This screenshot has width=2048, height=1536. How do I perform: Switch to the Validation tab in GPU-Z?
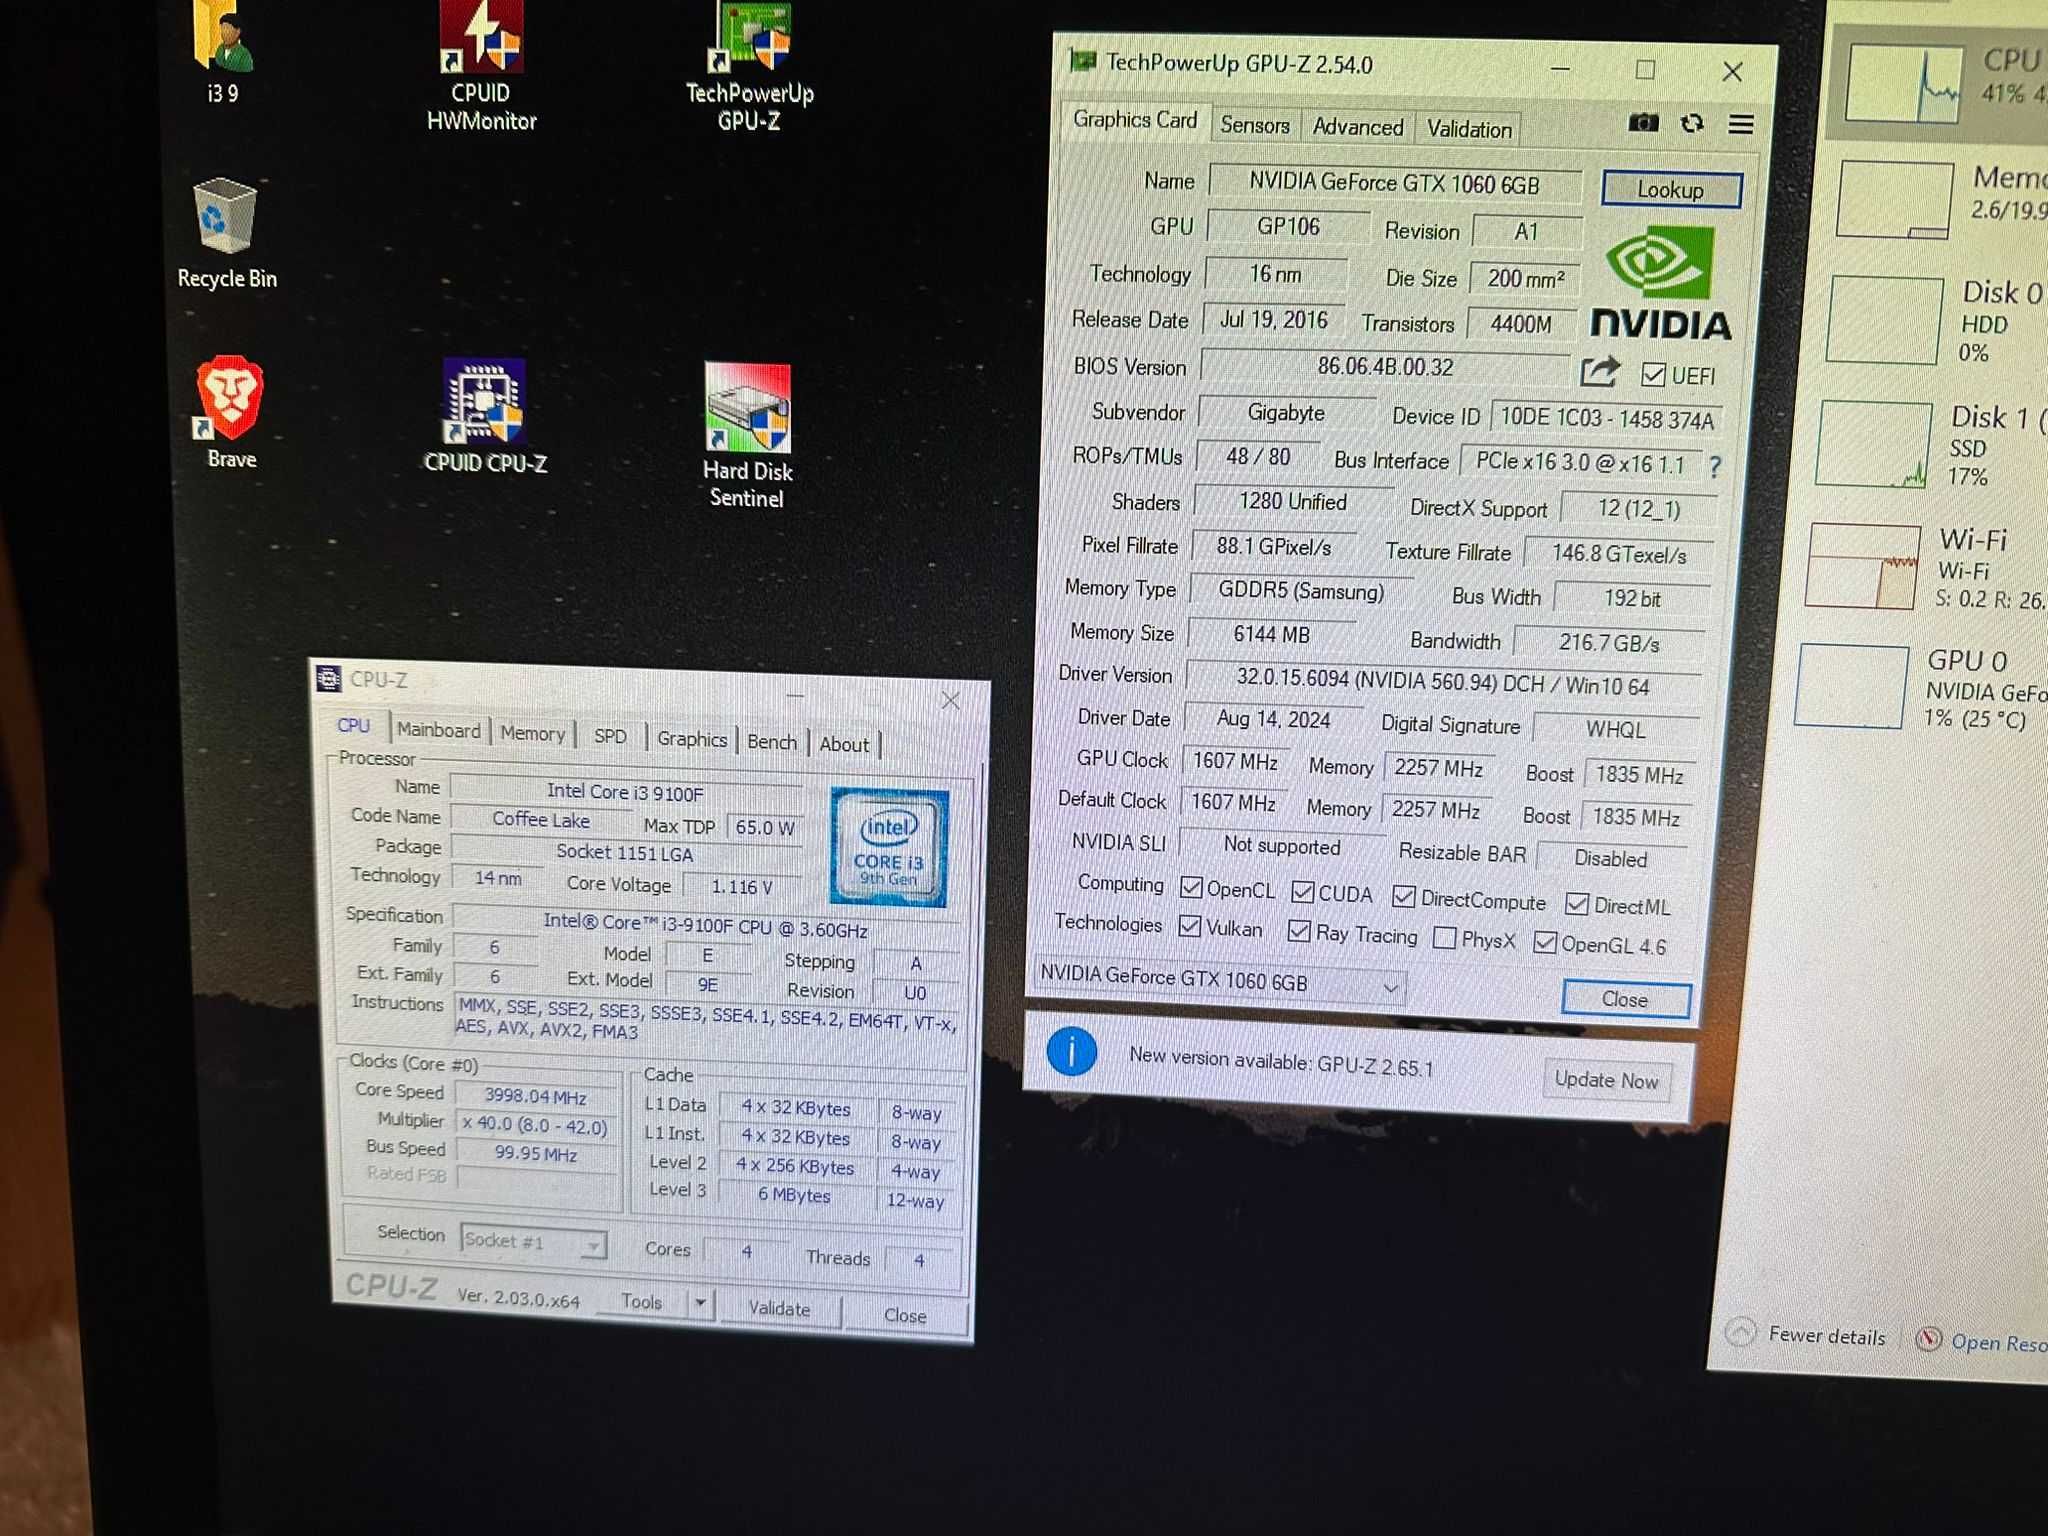click(x=1469, y=129)
